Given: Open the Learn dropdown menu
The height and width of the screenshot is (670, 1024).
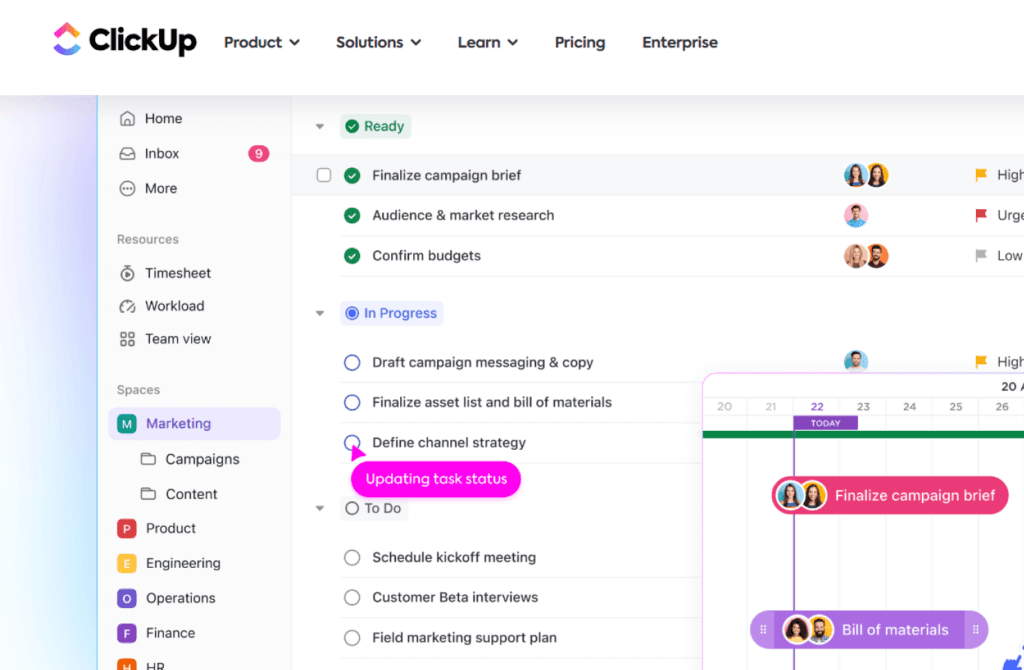Looking at the screenshot, I should tap(488, 42).
